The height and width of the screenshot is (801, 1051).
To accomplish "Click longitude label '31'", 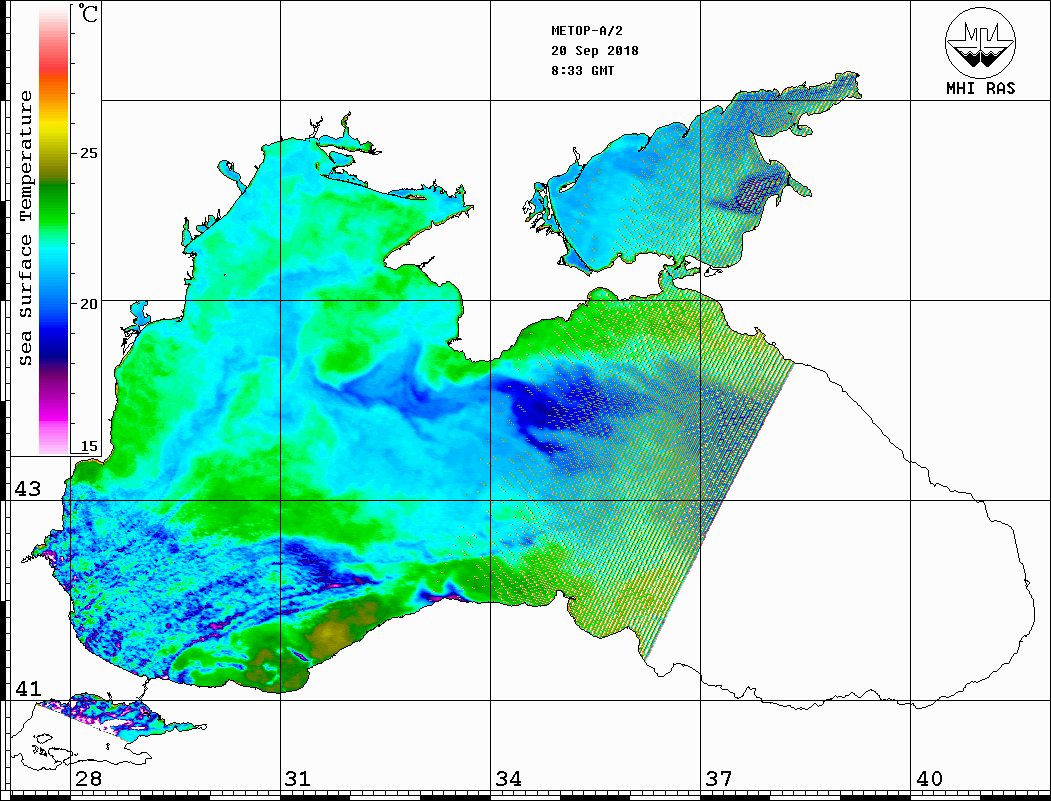I will 298,779.
